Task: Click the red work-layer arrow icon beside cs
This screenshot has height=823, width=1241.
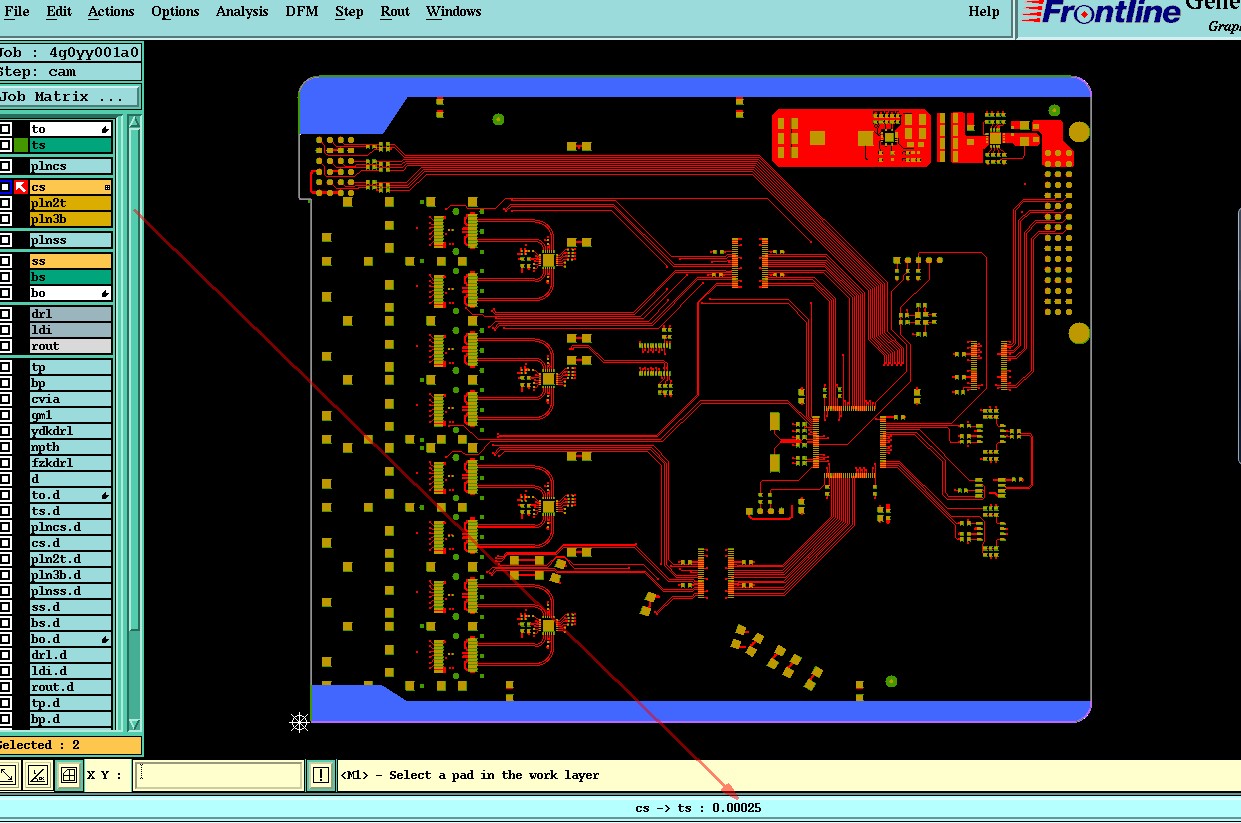Action: [20, 187]
